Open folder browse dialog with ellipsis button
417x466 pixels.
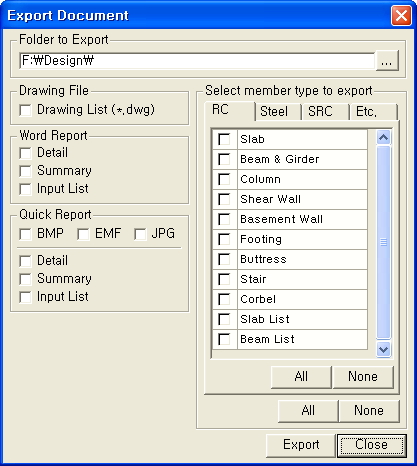coord(387,61)
